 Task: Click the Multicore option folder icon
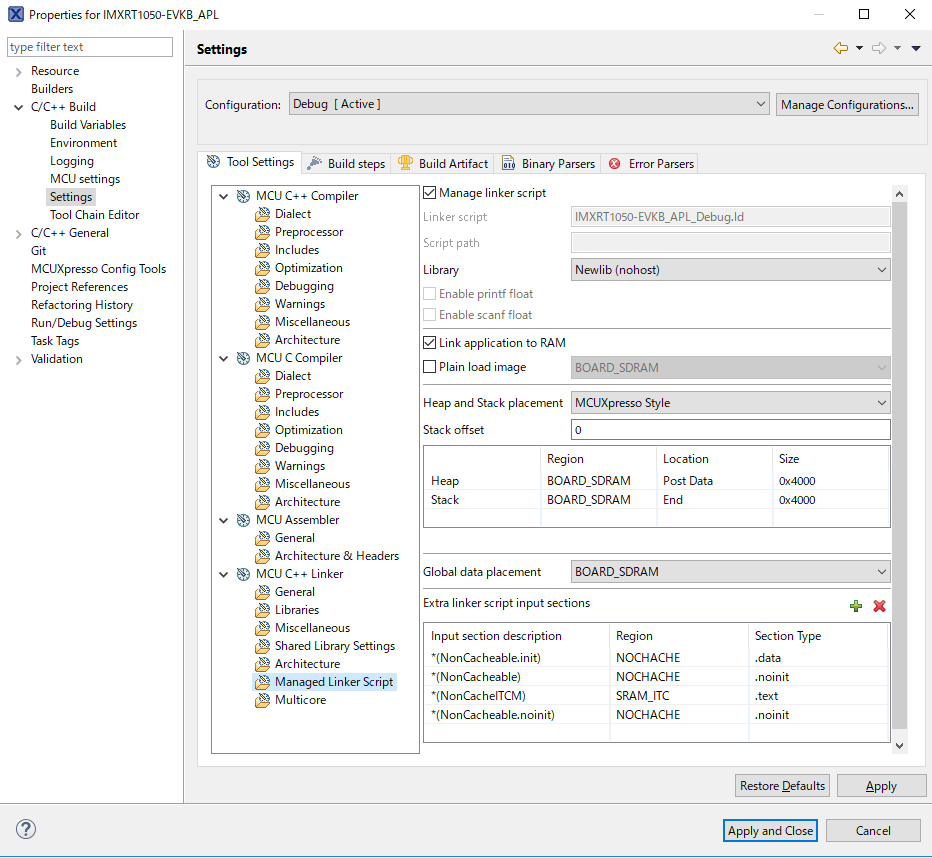[262, 701]
